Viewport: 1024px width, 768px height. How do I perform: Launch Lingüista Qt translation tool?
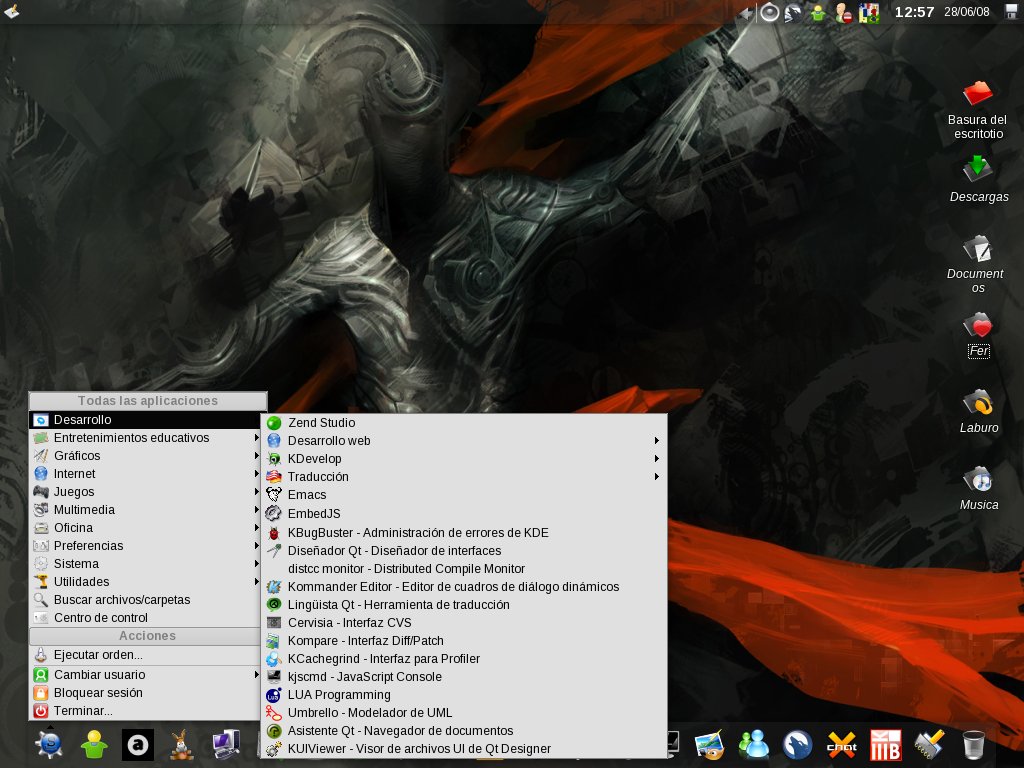point(464,605)
